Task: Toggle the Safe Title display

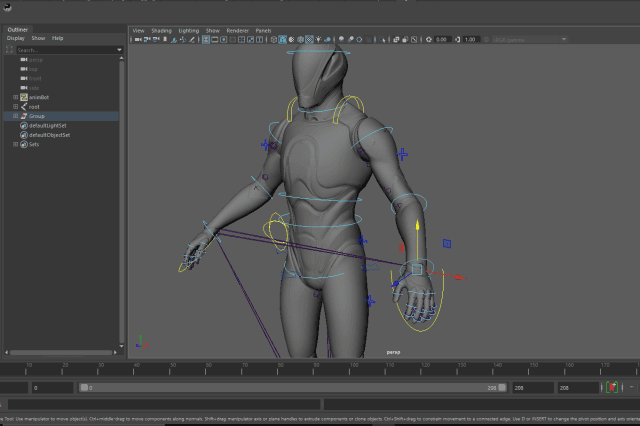Action: 259,40
